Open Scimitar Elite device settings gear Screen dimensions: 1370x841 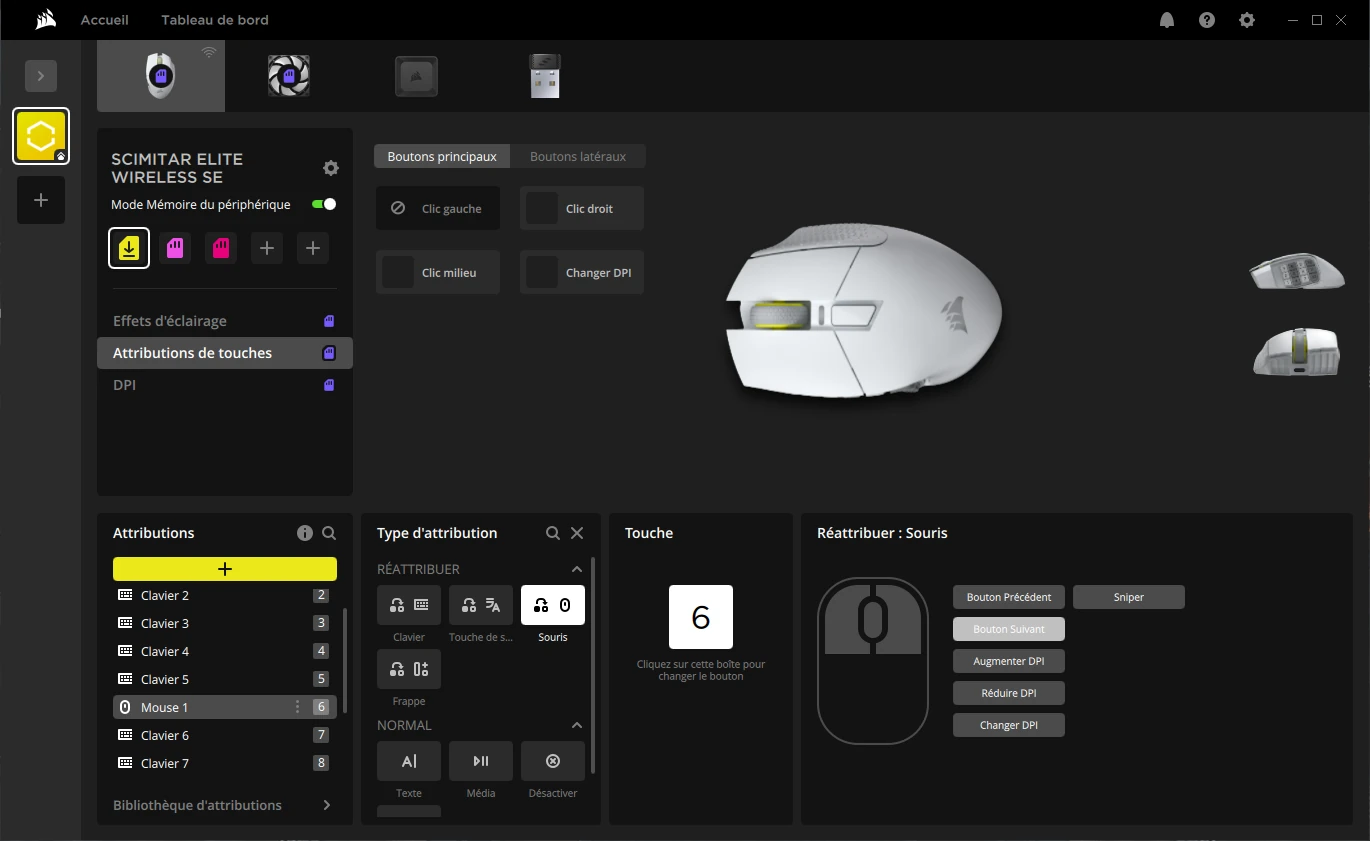coord(331,168)
